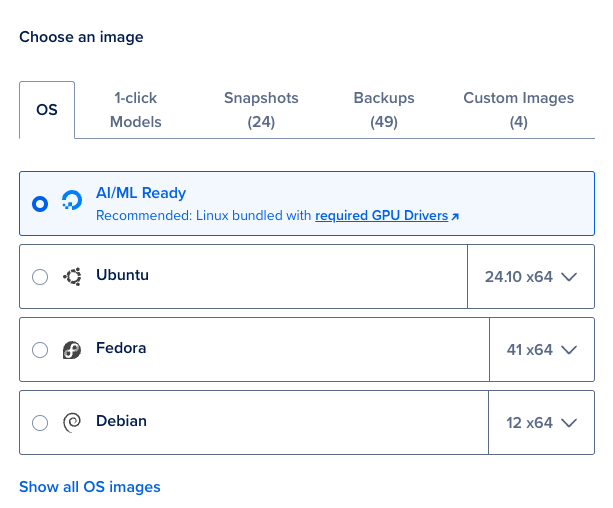This screenshot has width=613, height=508.
Task: Select the AI/ML Ready radio button
Action: tap(40, 203)
